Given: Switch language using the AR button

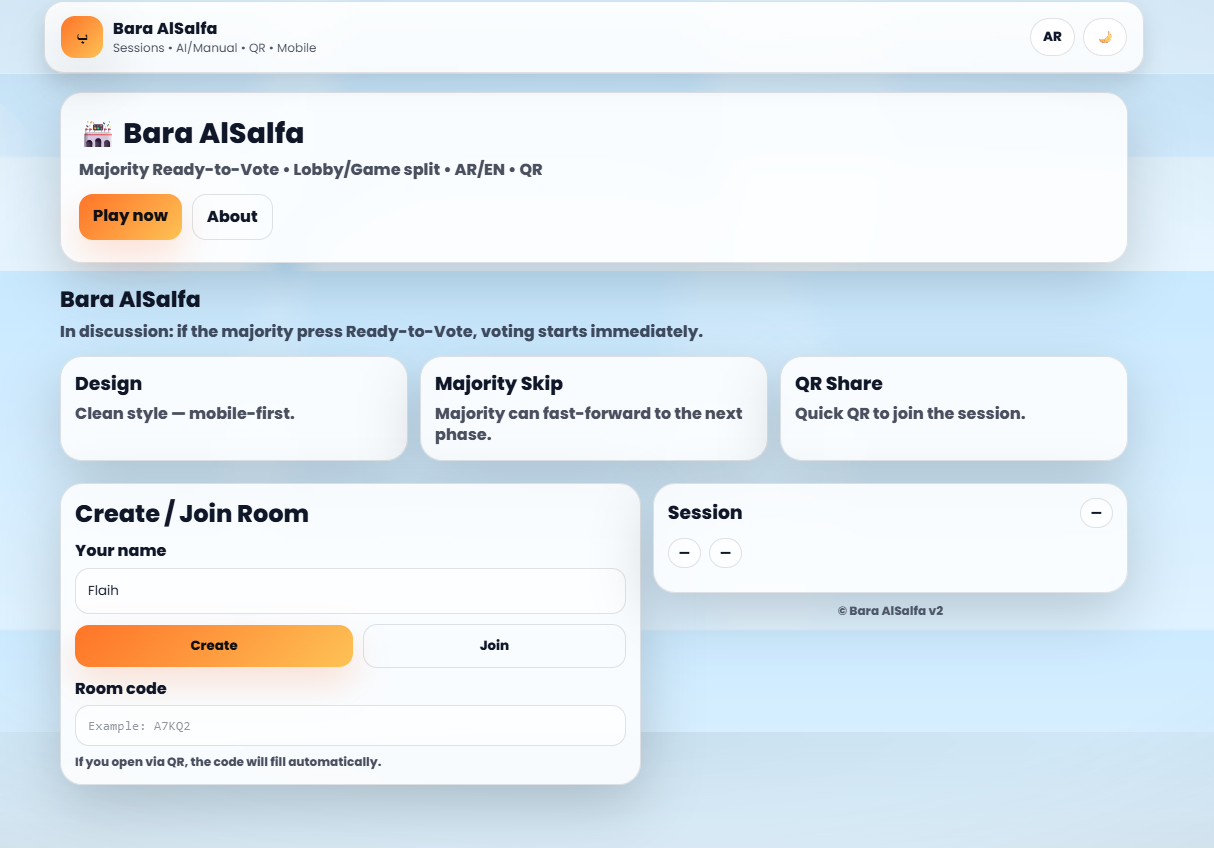Looking at the screenshot, I should point(1052,37).
